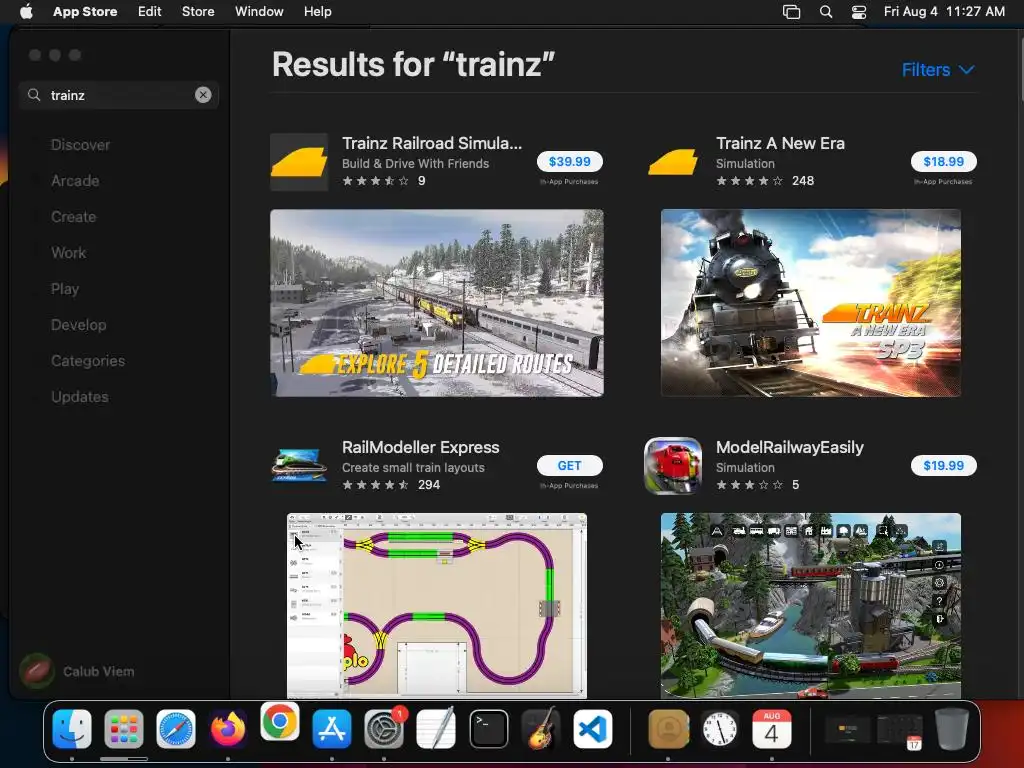1024x768 pixels.
Task: View RailModeller track layout screenshot
Action: [436, 605]
